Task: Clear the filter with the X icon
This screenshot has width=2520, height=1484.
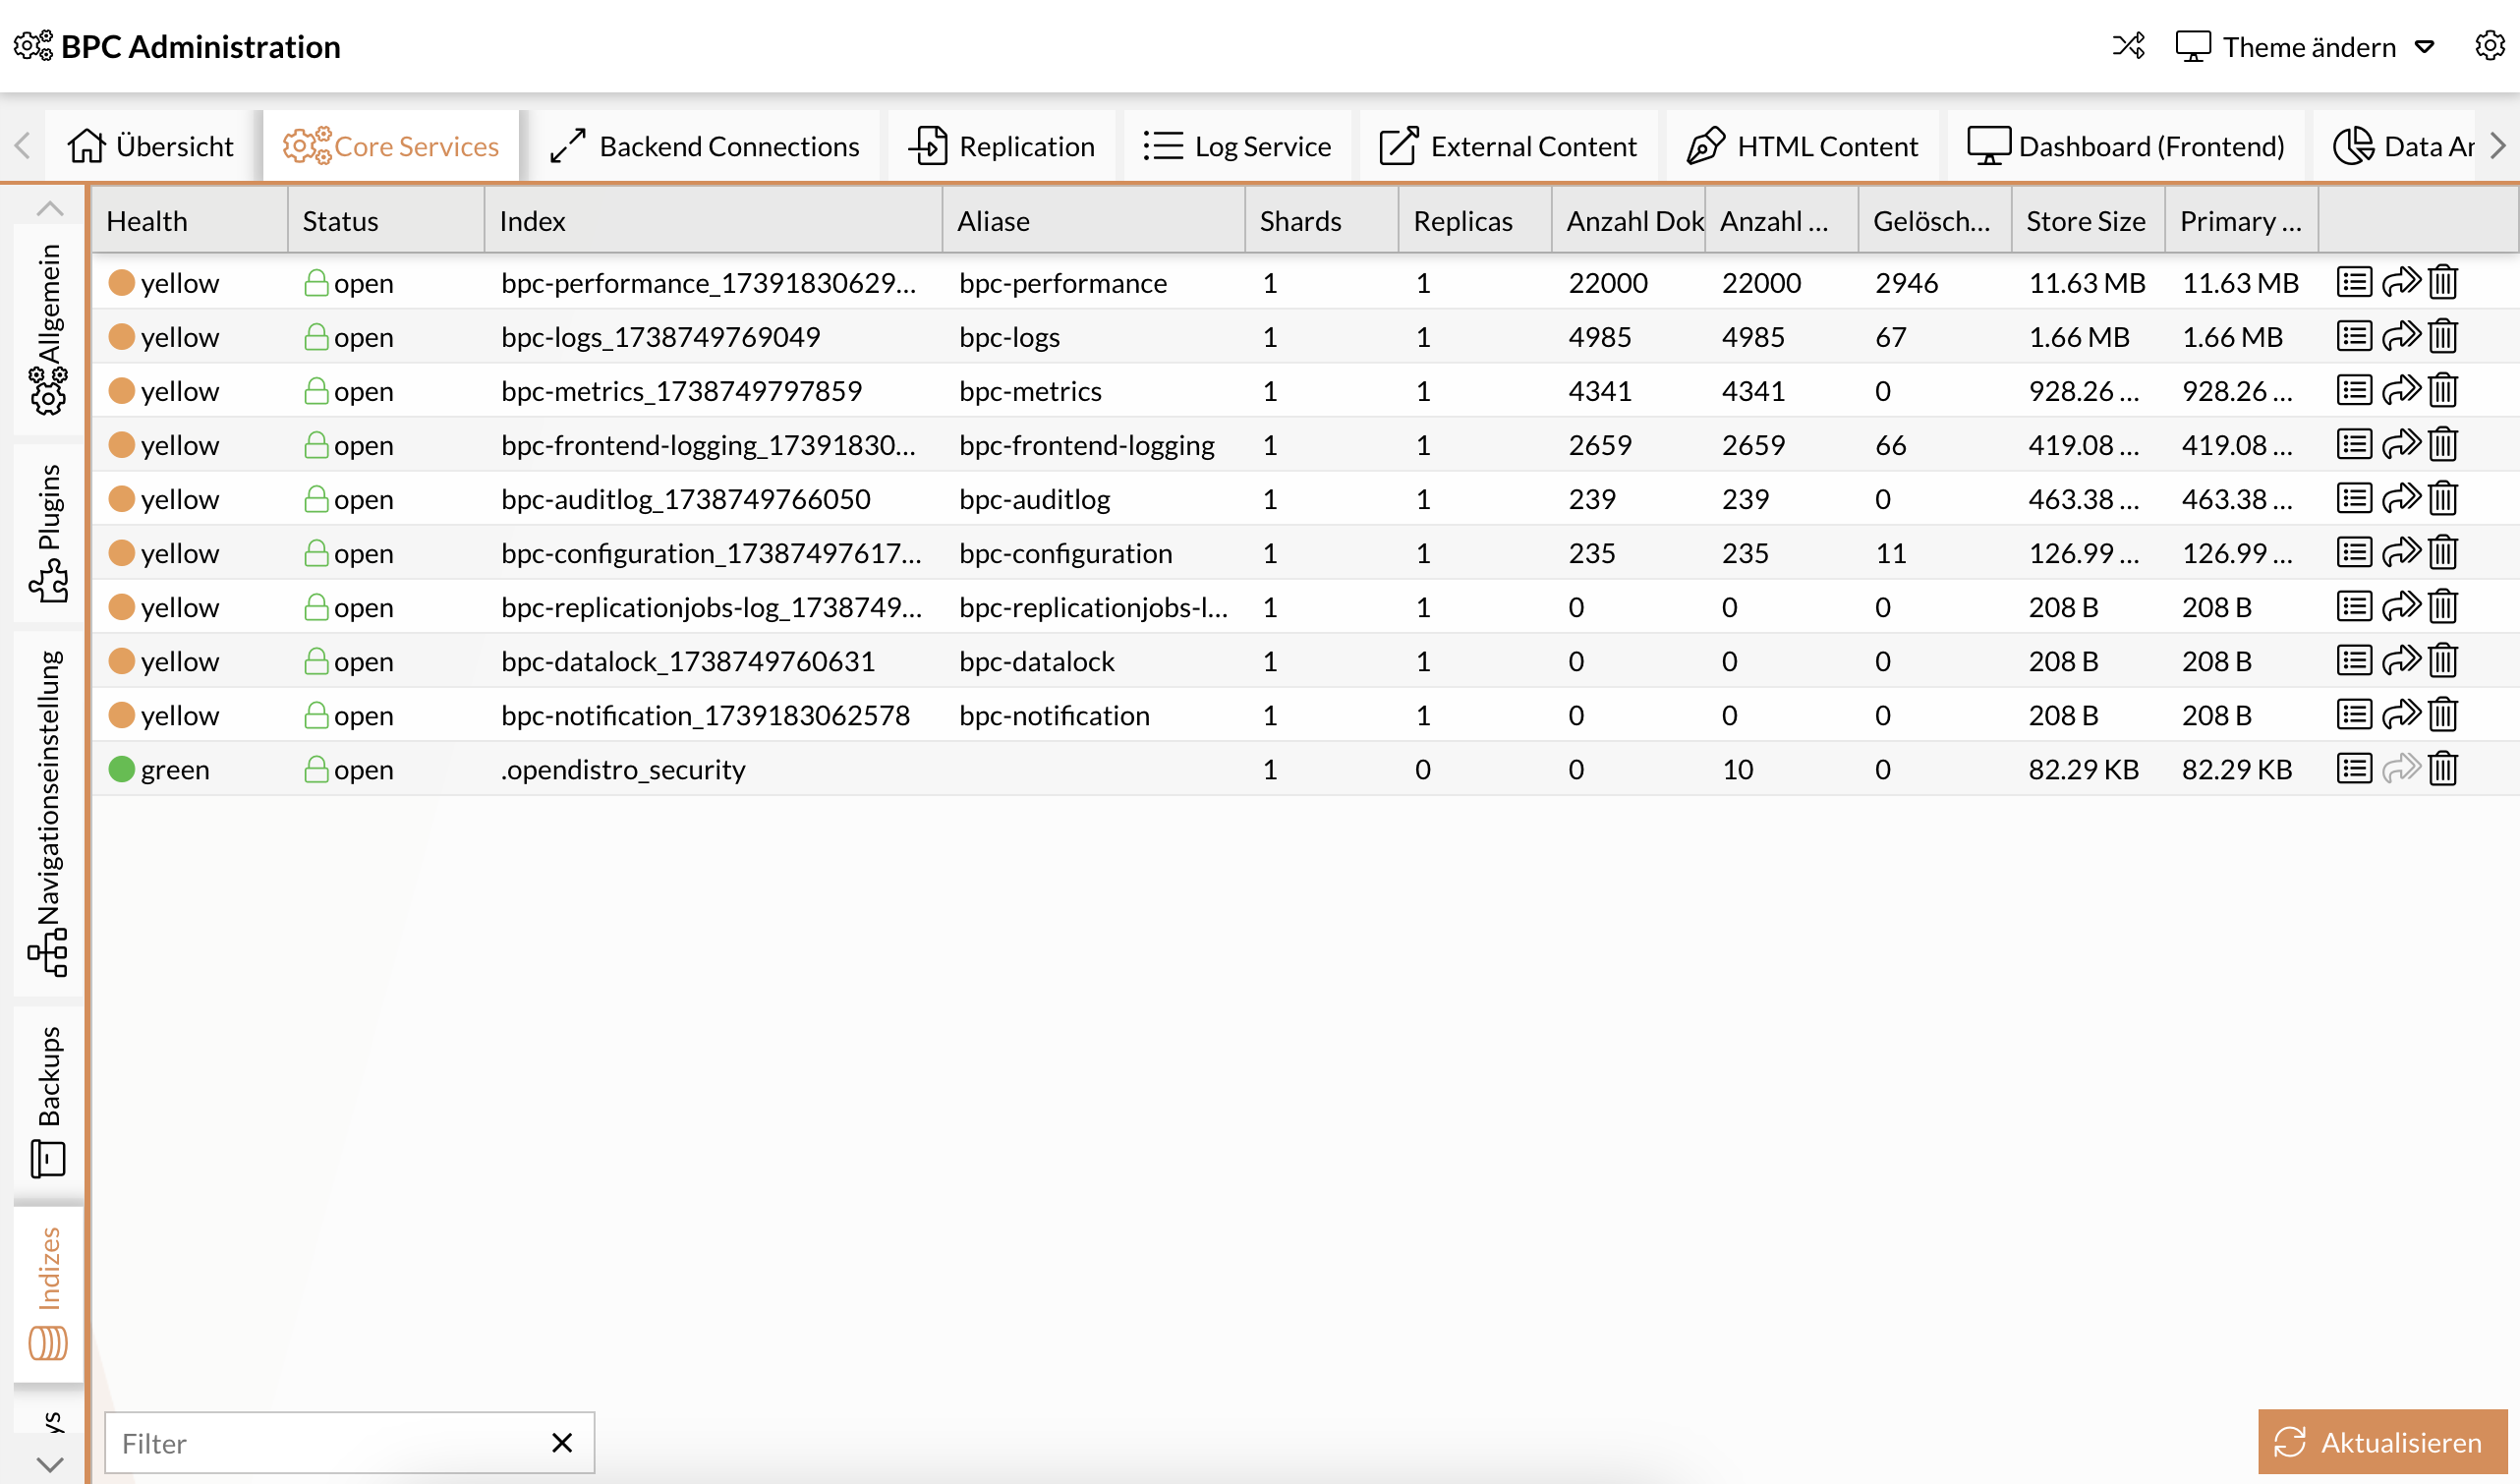Action: 562,1442
